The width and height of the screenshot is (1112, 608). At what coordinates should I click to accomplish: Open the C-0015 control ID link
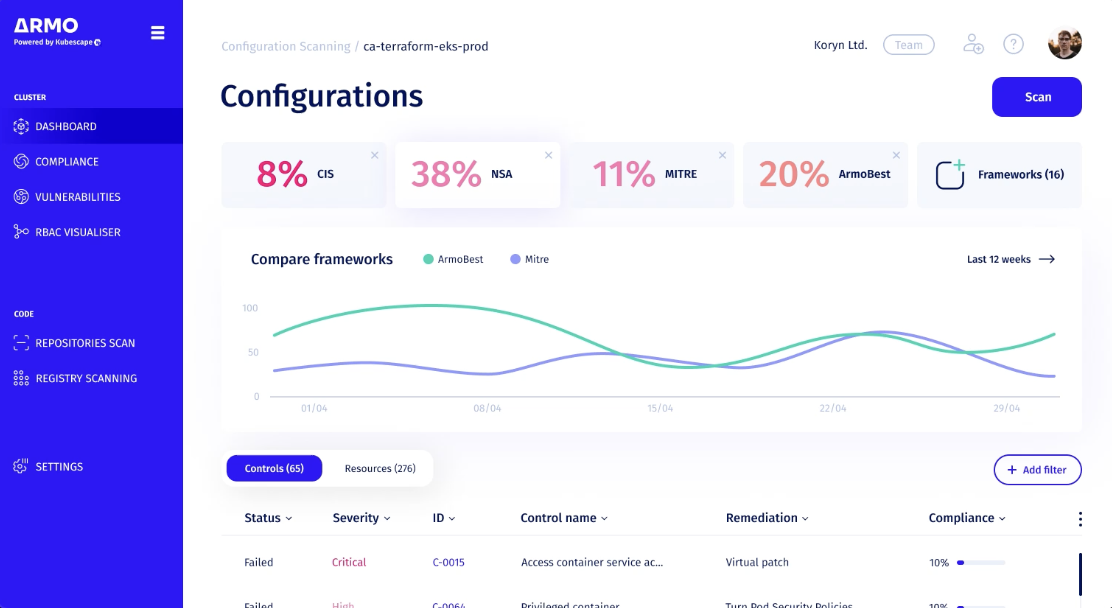coord(448,562)
